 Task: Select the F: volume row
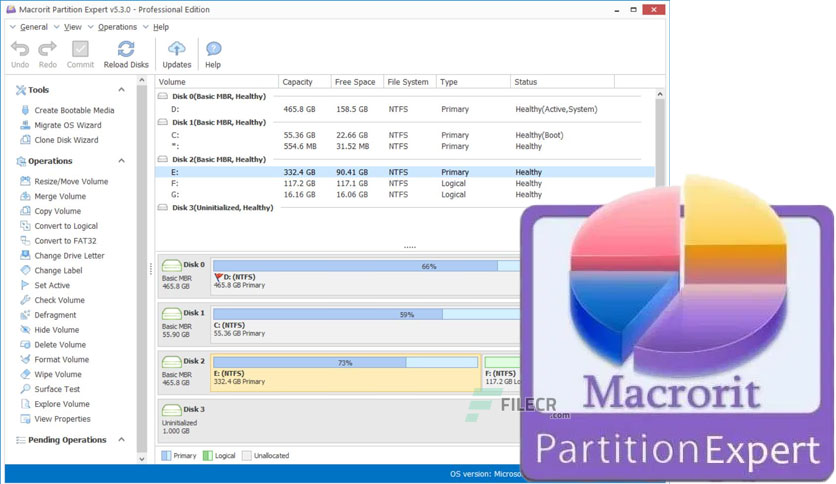pos(405,183)
